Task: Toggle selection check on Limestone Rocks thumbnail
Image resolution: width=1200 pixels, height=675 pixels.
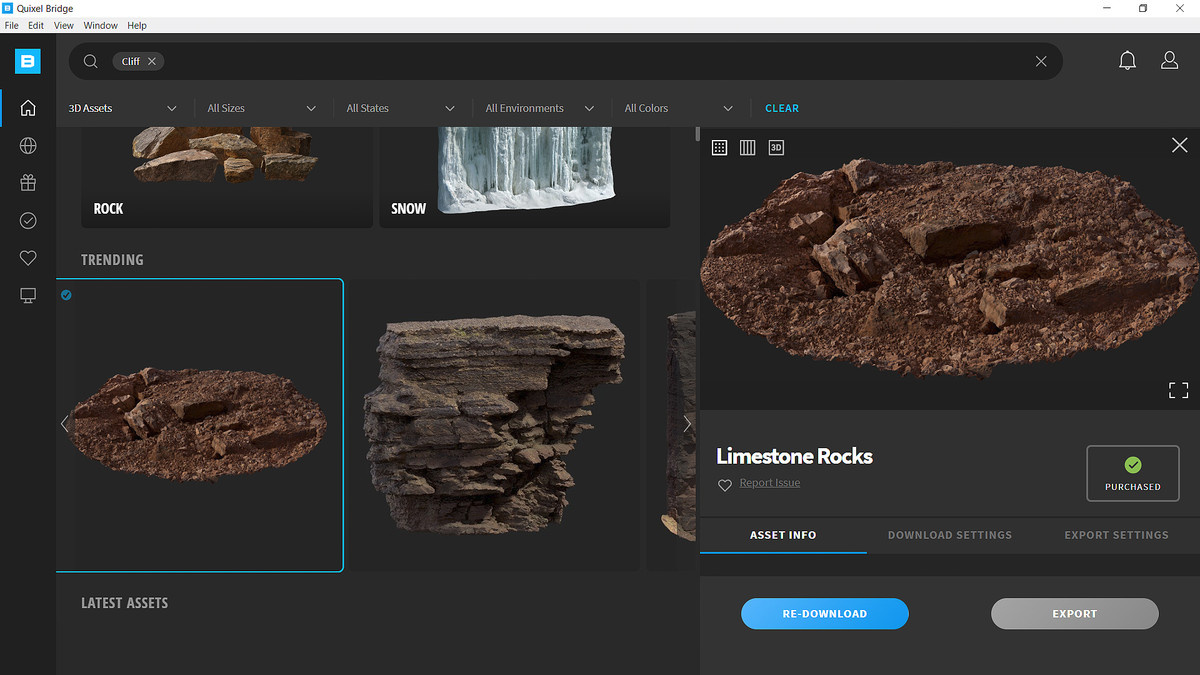Action: click(x=66, y=295)
